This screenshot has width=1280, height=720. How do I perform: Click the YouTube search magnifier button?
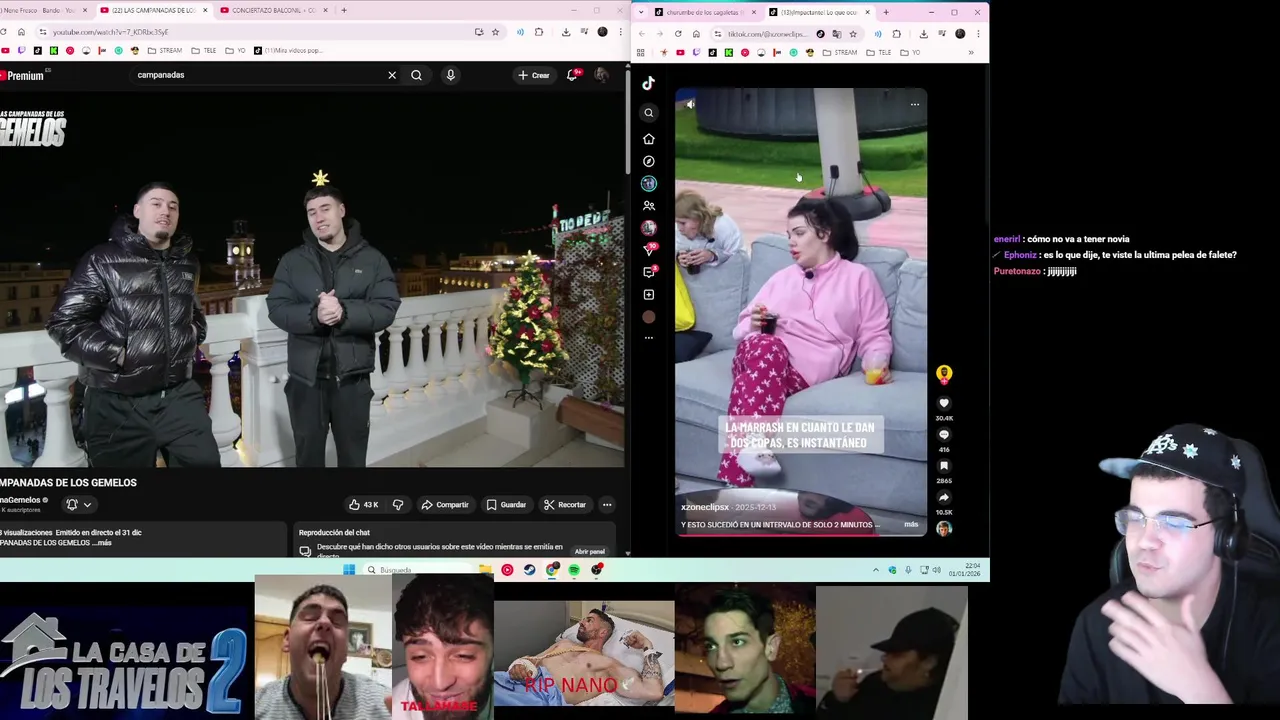[416, 75]
